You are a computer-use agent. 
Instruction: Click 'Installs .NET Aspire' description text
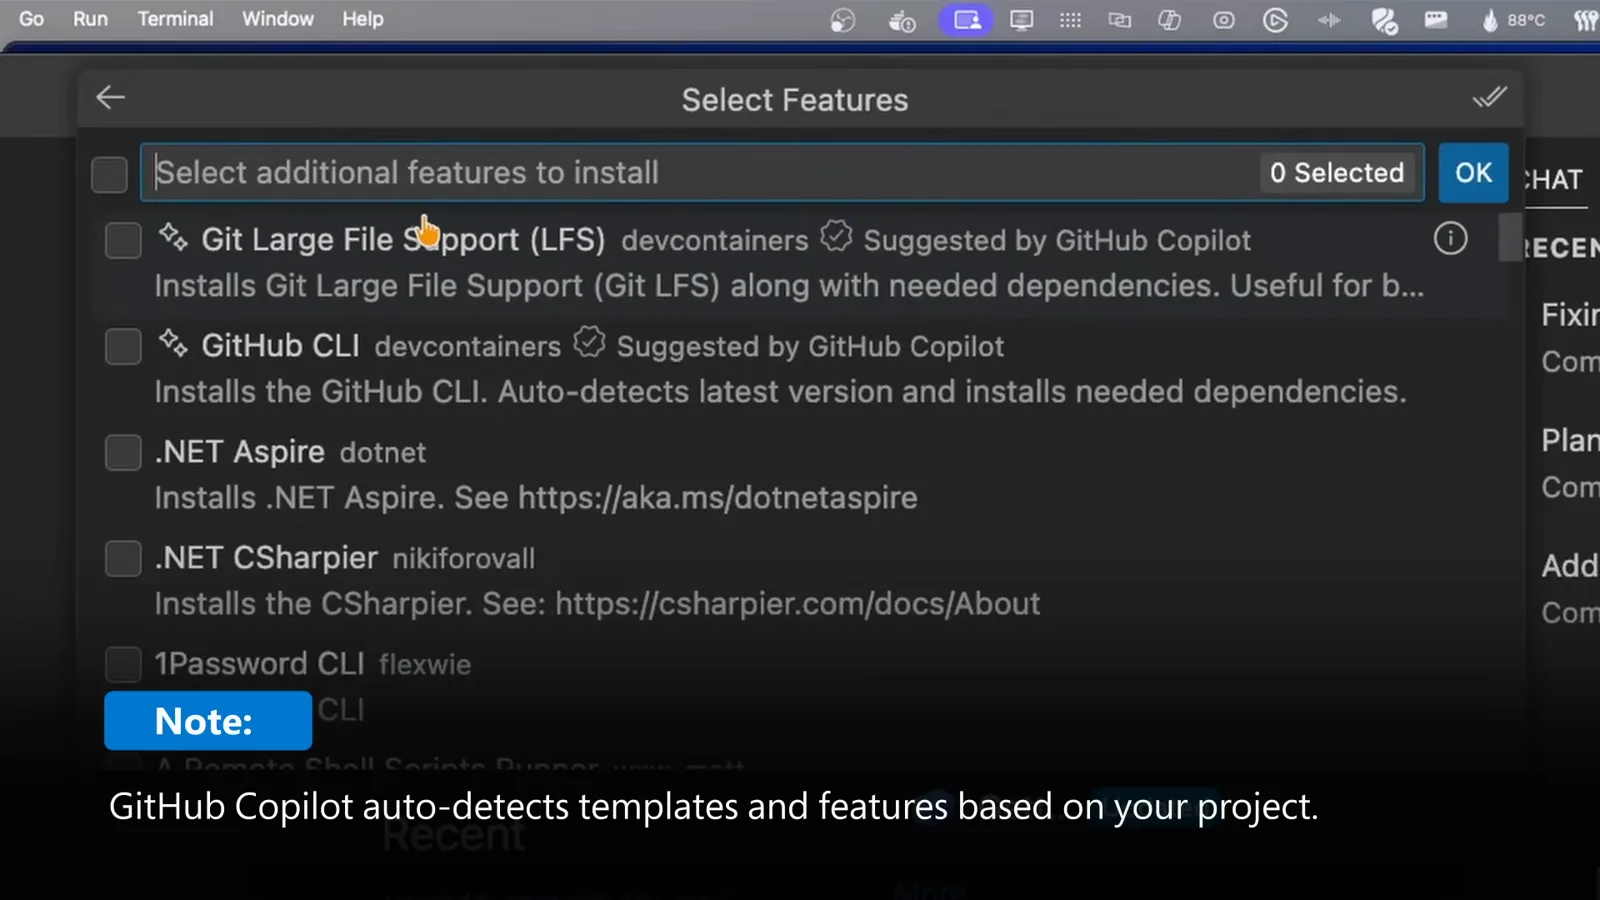click(536, 498)
